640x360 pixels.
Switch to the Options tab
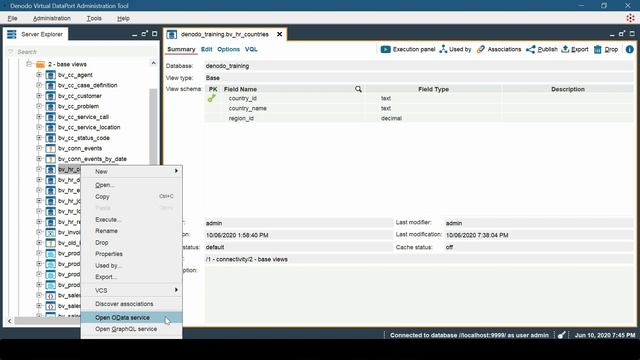[229, 49]
